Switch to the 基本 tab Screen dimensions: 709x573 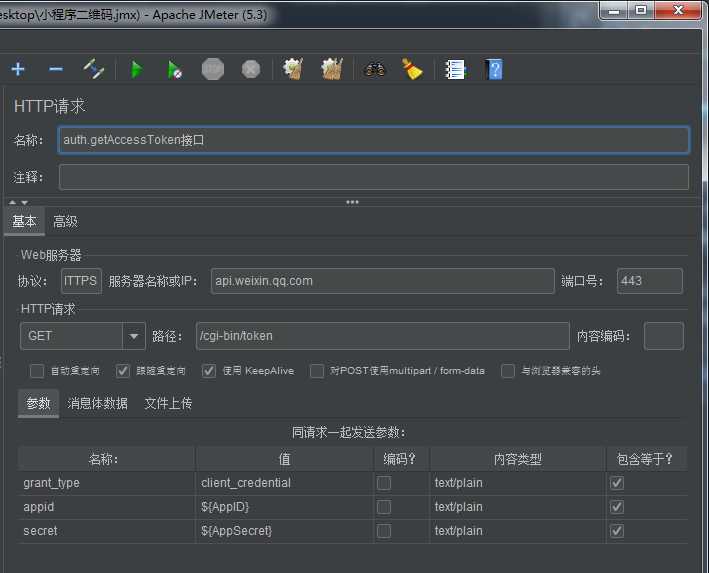click(x=24, y=222)
